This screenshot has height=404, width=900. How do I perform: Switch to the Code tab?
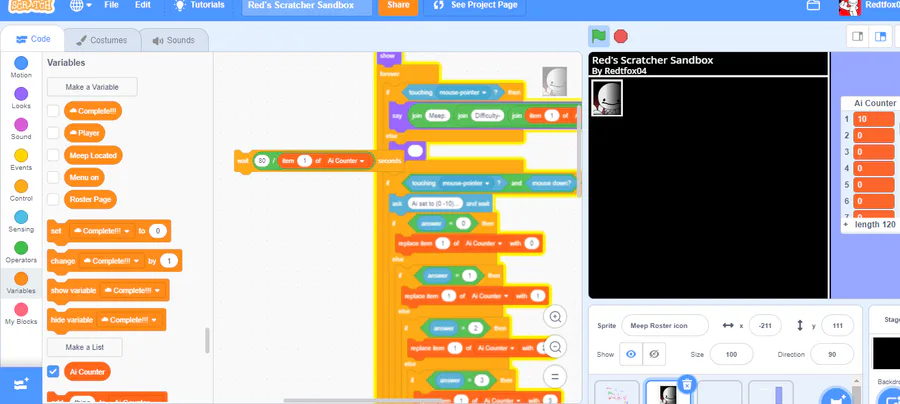click(x=33, y=39)
